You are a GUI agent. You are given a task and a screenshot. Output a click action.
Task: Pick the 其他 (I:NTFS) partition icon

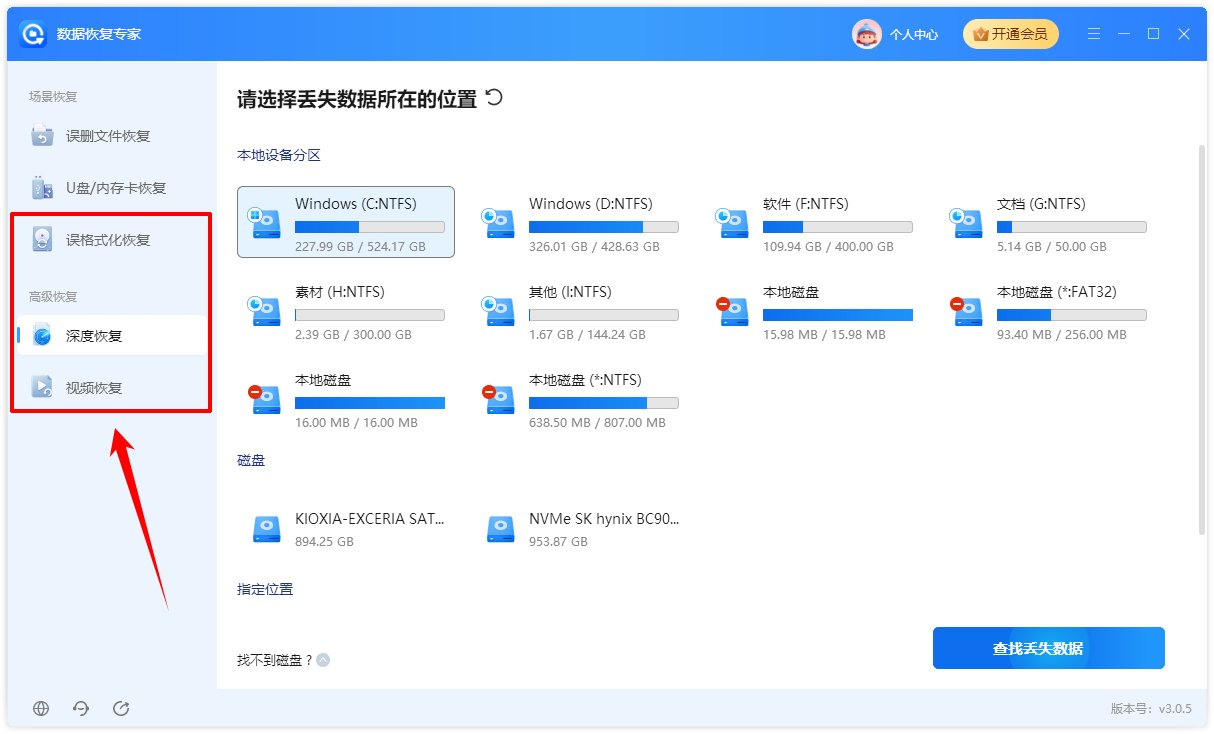click(499, 311)
